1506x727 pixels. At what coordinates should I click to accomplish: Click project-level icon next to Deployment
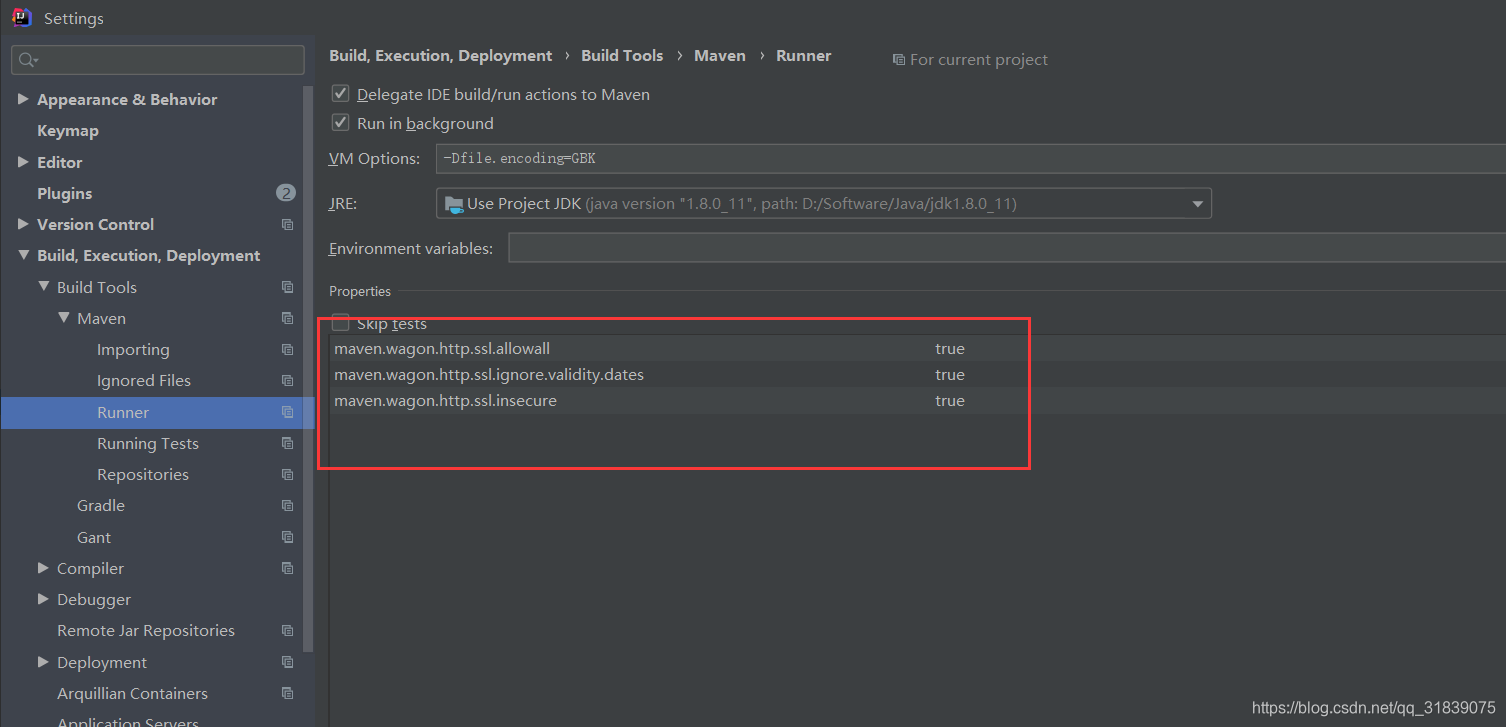click(x=288, y=662)
